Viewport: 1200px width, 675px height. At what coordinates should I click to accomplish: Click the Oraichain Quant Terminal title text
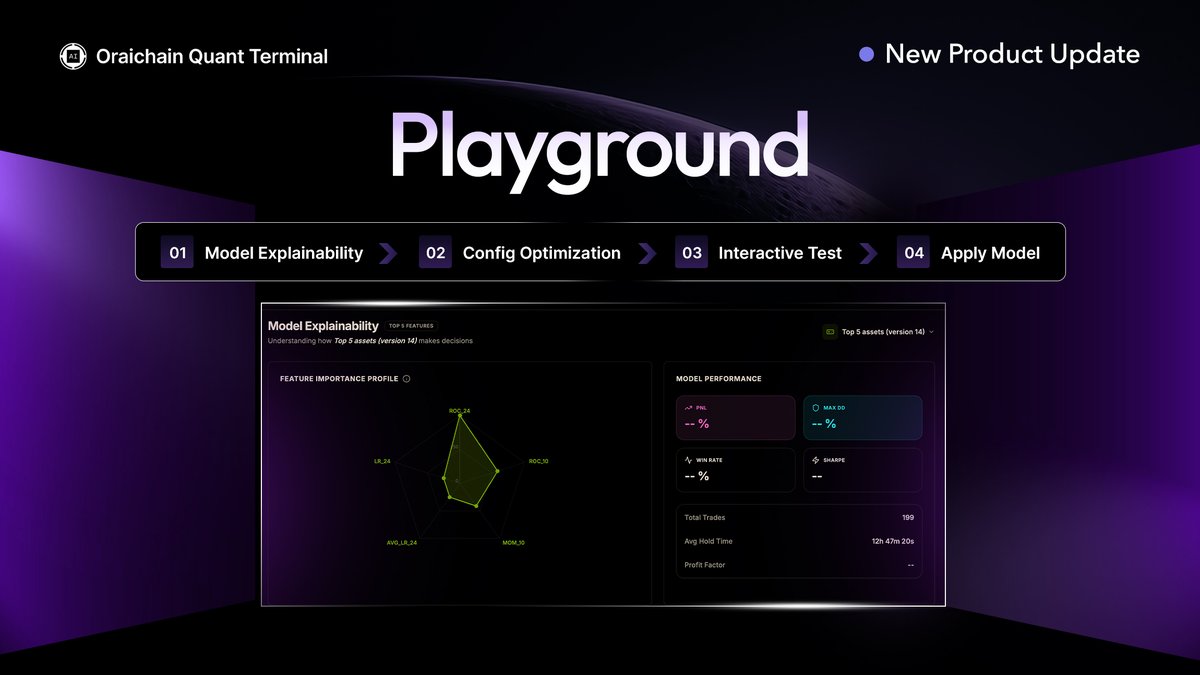tap(212, 57)
